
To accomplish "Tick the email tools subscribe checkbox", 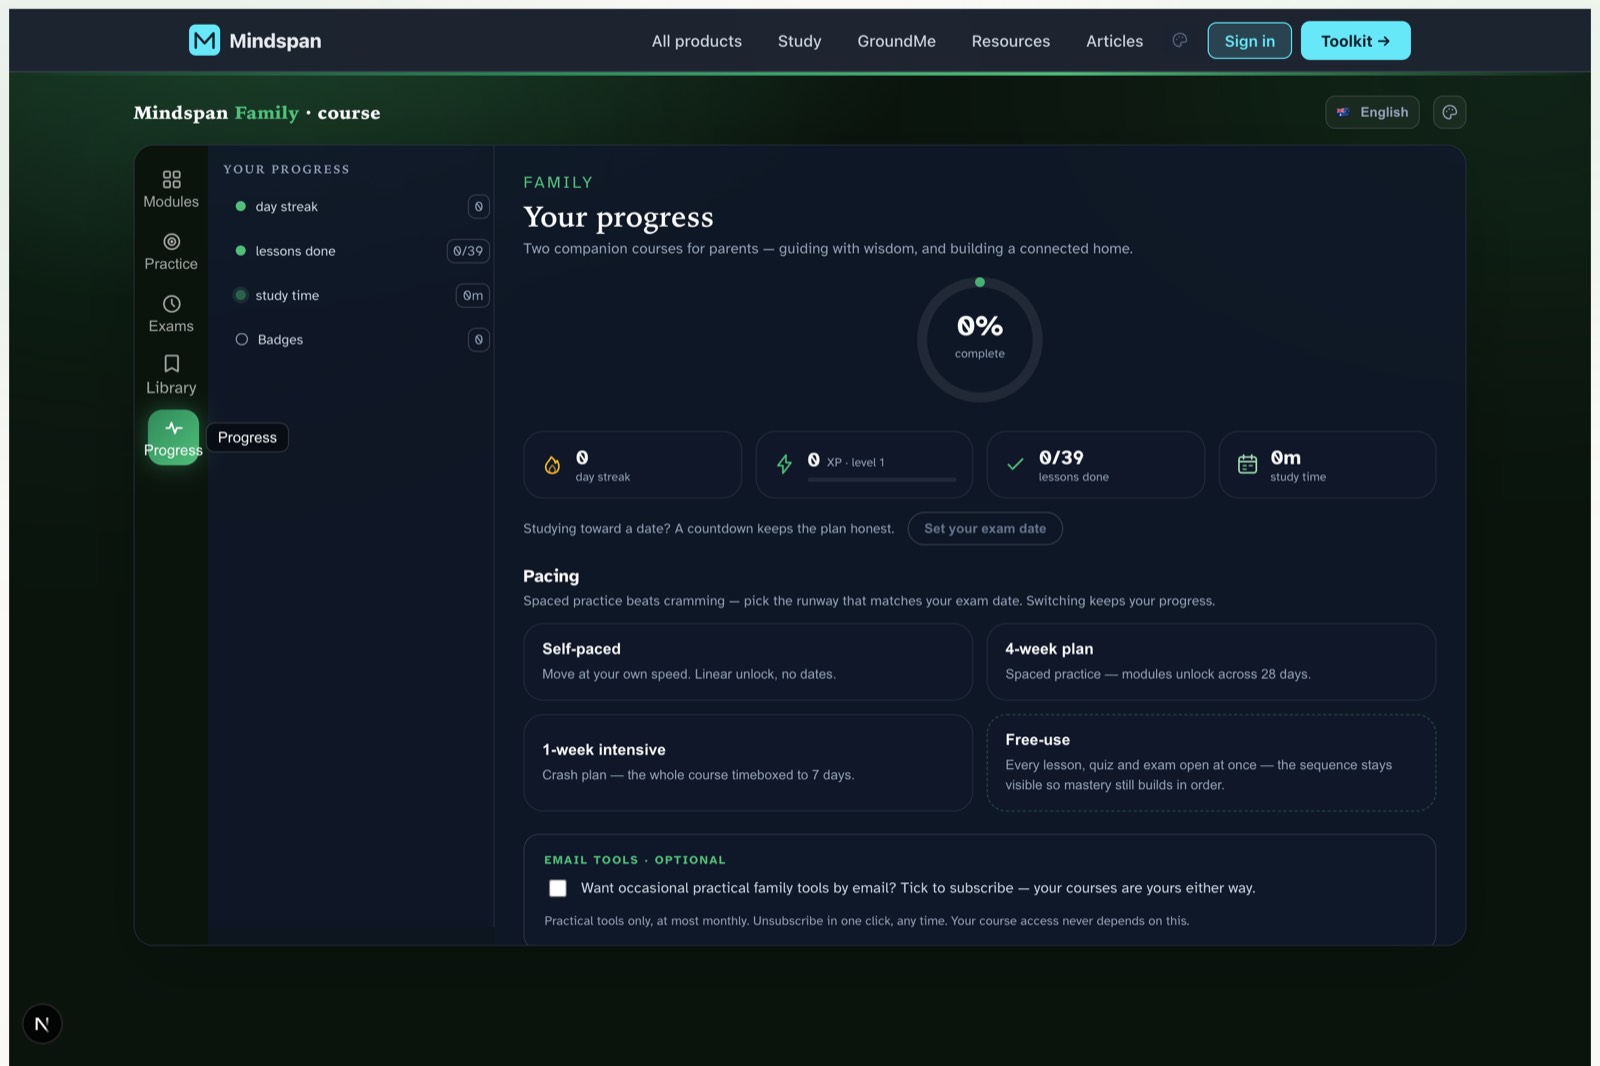I will (558, 888).
